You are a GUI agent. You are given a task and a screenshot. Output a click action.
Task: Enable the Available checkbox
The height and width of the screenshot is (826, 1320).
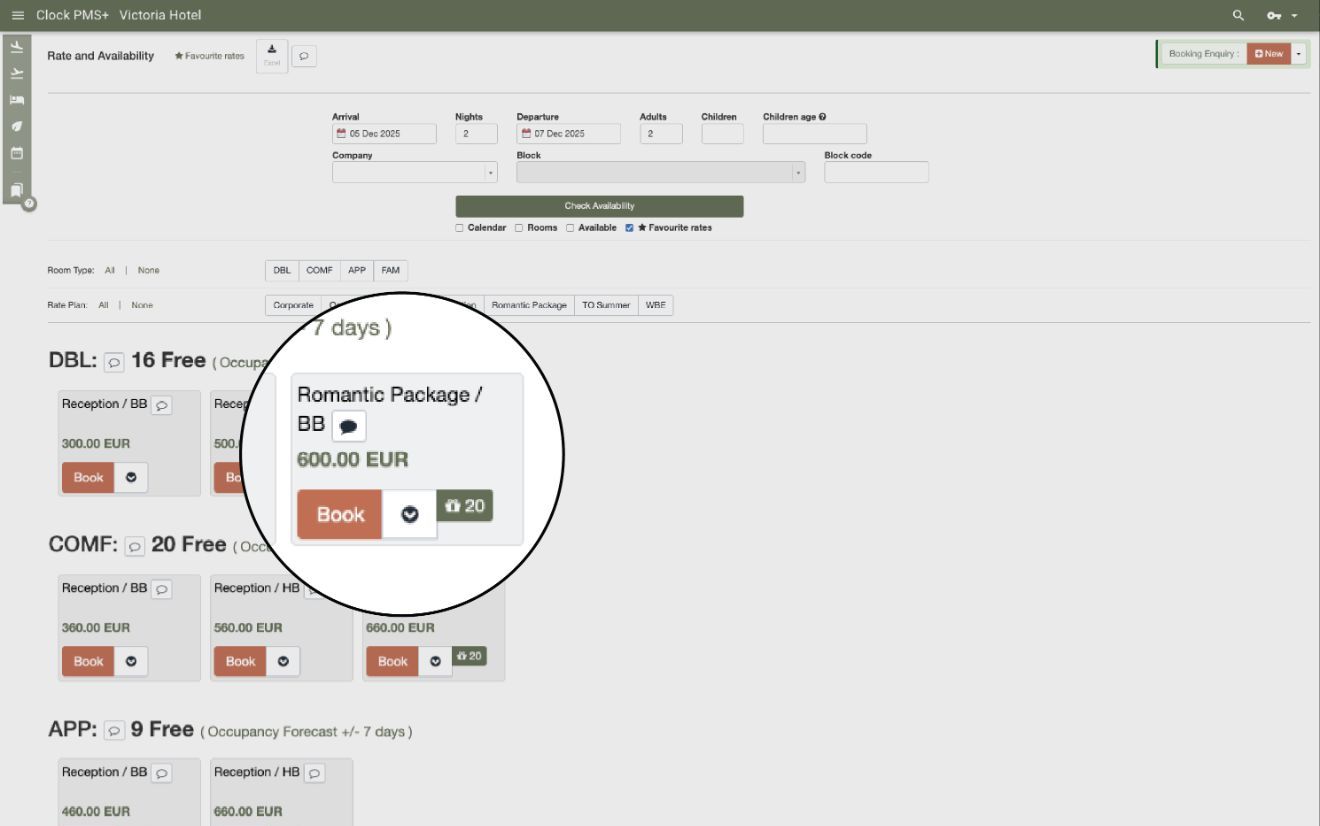coord(570,227)
